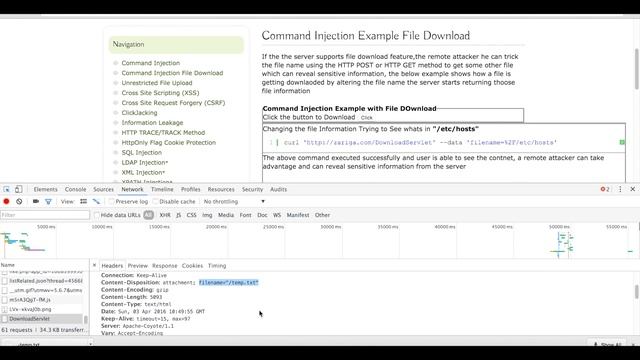640x360 pixels.
Task: Open the Elements tab
Action: (x=46, y=189)
